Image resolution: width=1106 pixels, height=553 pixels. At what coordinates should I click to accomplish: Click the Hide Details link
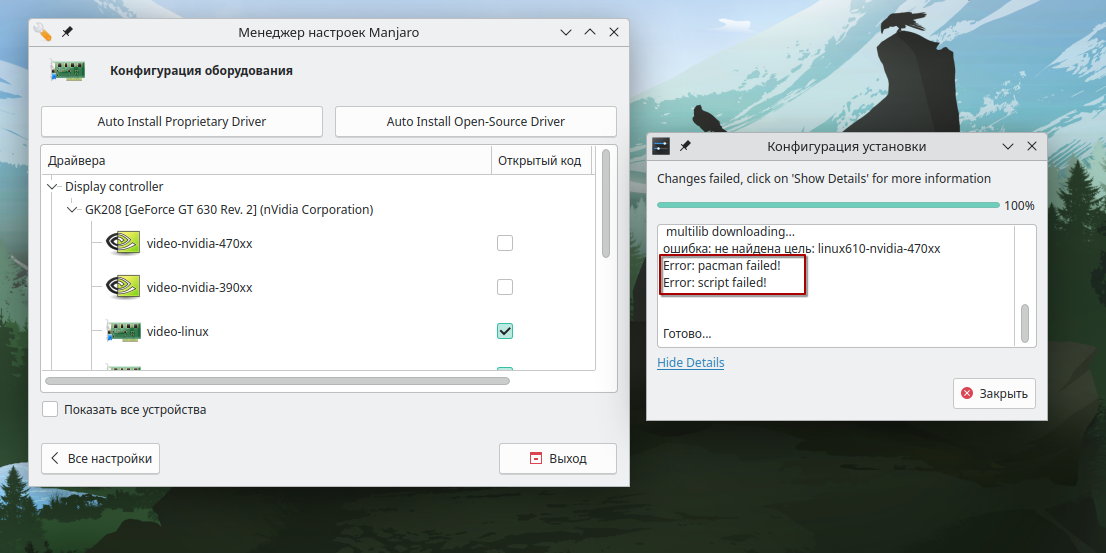[x=691, y=363]
